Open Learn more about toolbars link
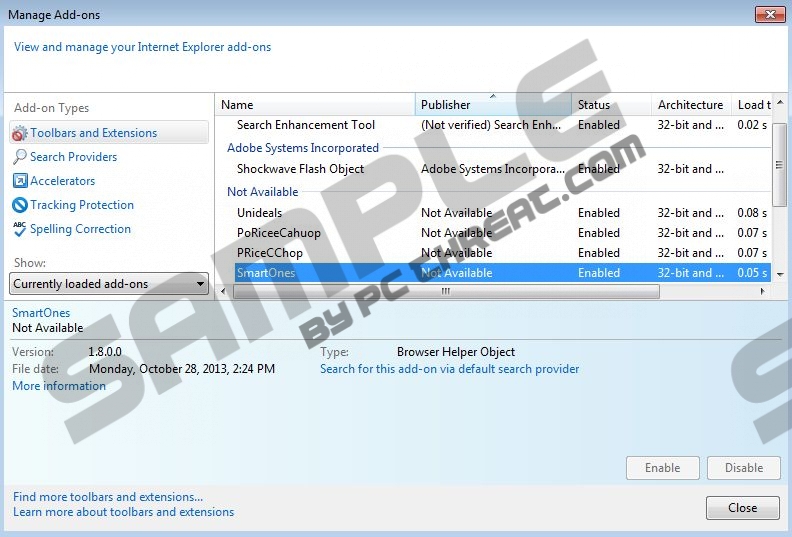This screenshot has height=537, width=792. pyautogui.click(x=124, y=512)
